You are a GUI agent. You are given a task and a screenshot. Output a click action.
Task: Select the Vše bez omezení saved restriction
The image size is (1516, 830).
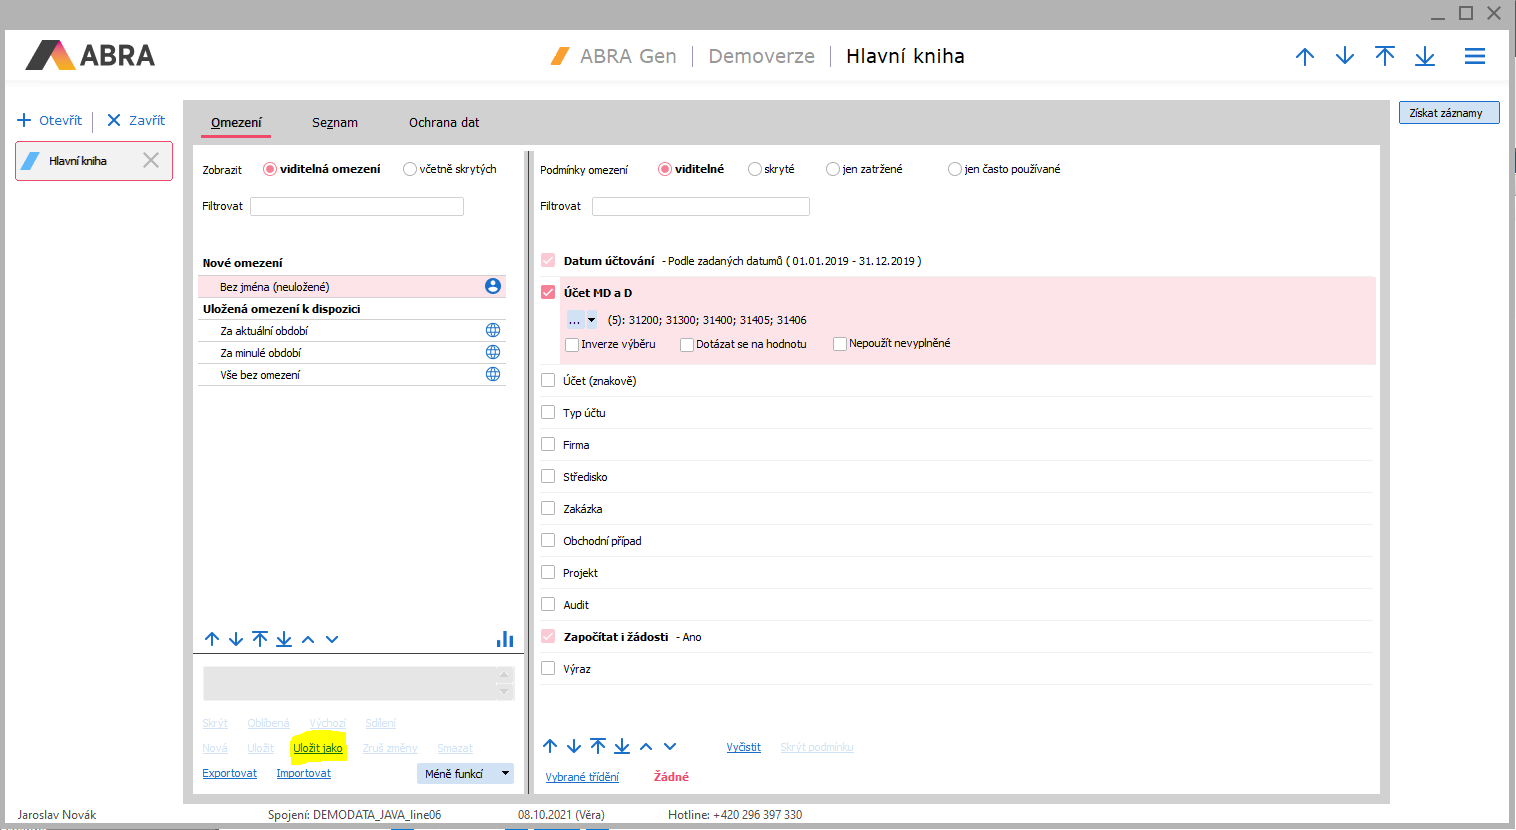pos(260,375)
